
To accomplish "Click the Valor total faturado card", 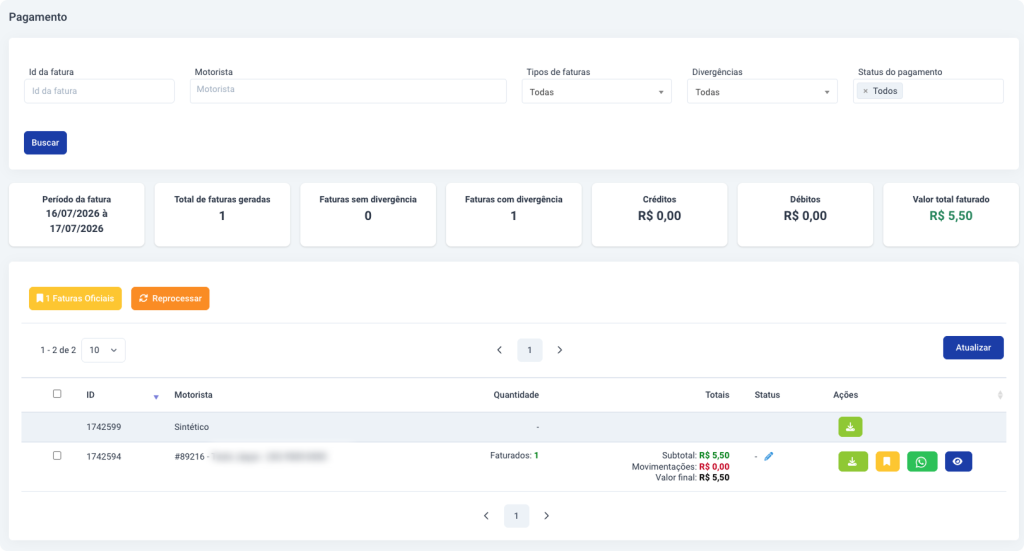I will click(951, 215).
